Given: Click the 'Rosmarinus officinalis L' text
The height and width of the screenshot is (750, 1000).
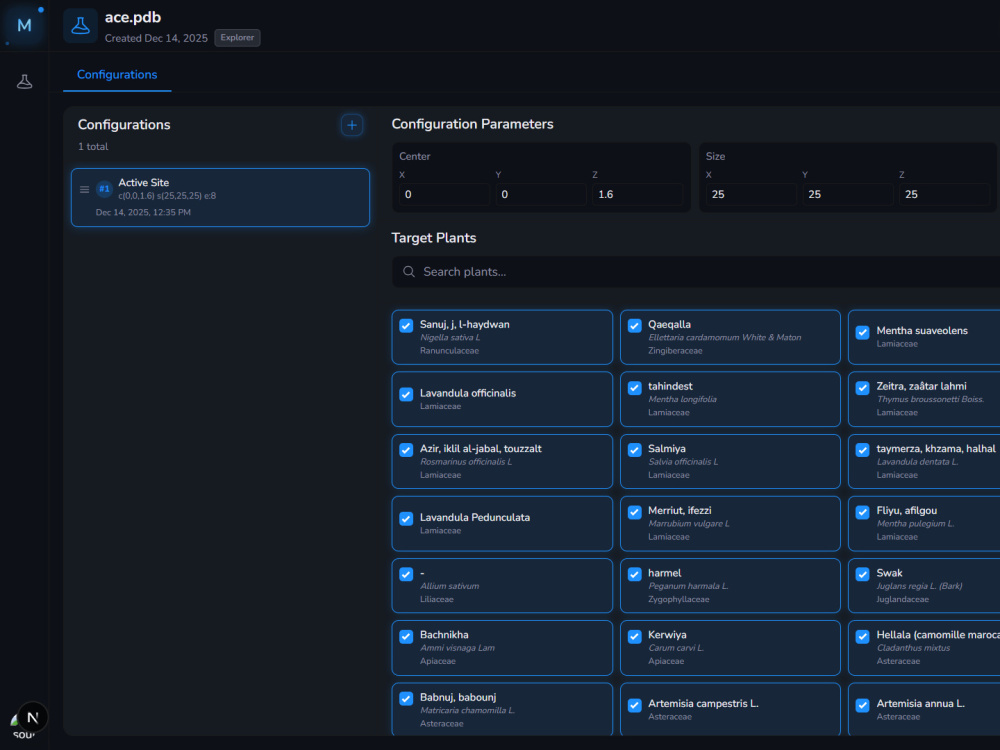Looking at the screenshot, I should [x=466, y=462].
